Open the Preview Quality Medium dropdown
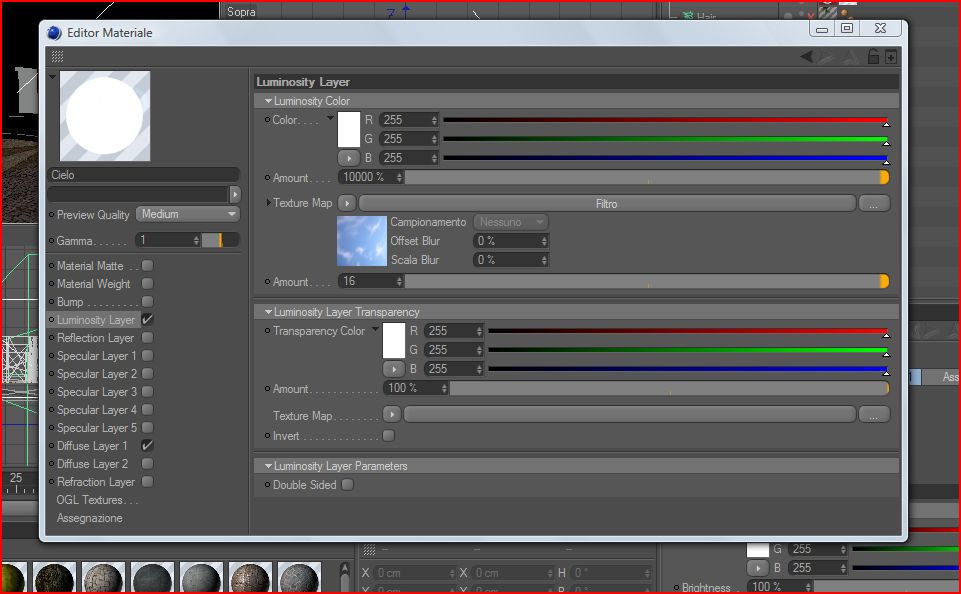The image size is (961, 594). coord(188,214)
